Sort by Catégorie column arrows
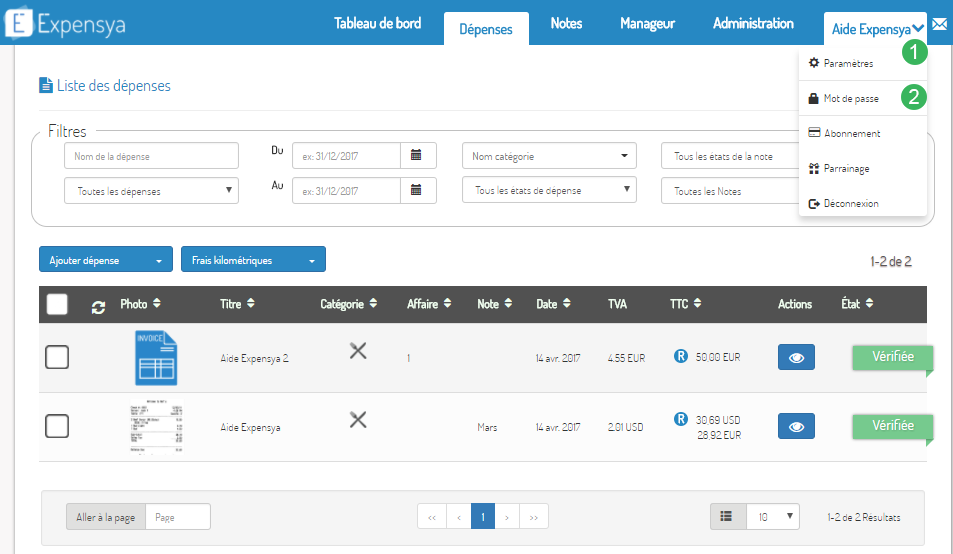This screenshot has height=554, width=953. 373,303
